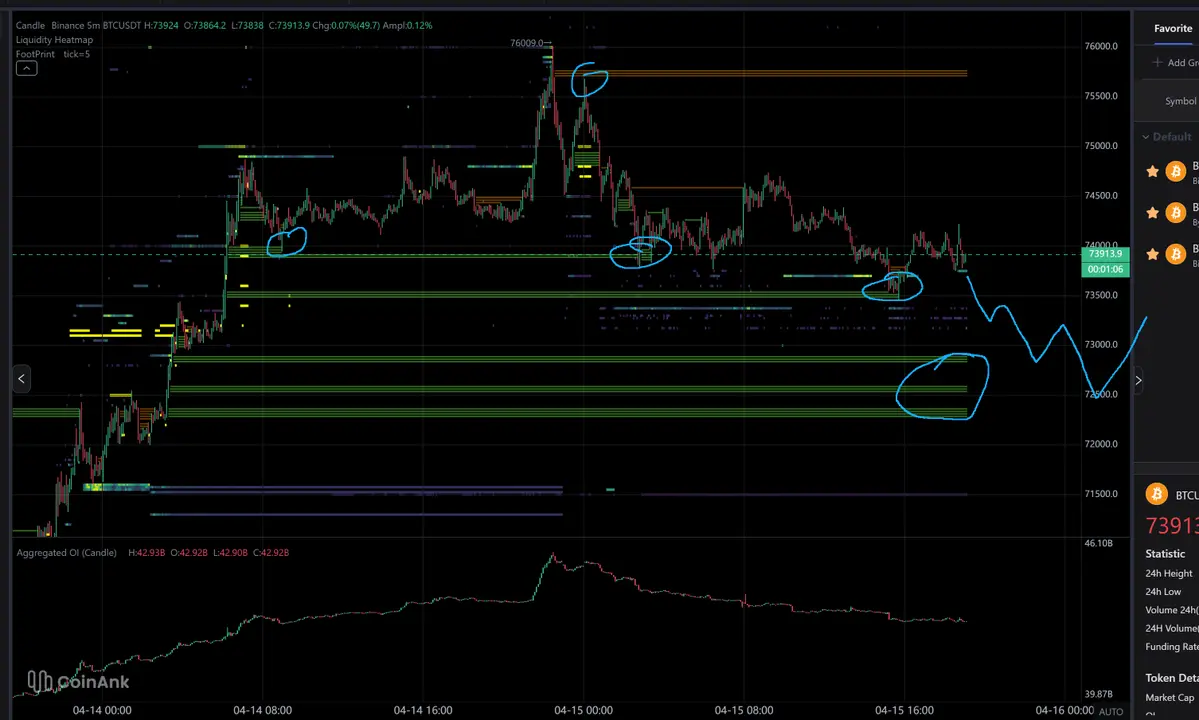This screenshot has width=1199, height=720.
Task: Click the plus Add Group button
Action: click(x=1175, y=63)
